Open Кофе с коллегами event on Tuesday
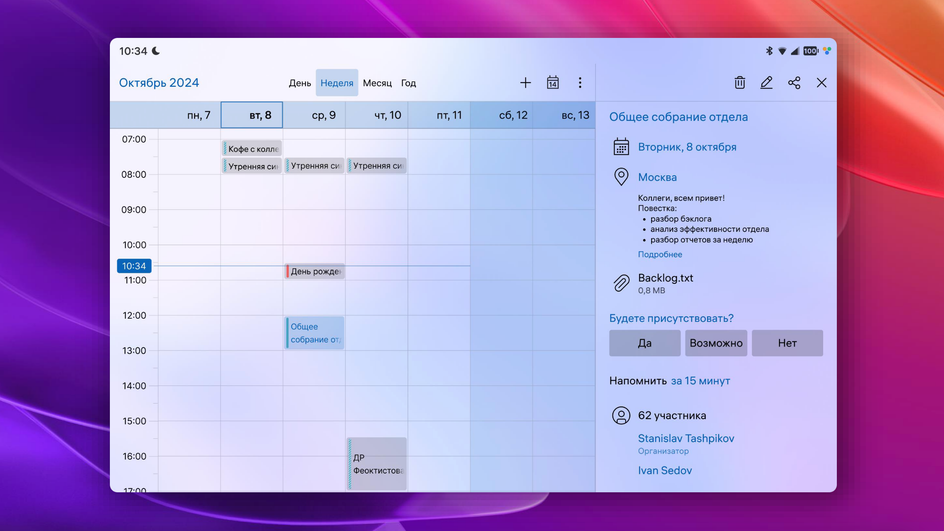This screenshot has width=944, height=531. (x=252, y=148)
